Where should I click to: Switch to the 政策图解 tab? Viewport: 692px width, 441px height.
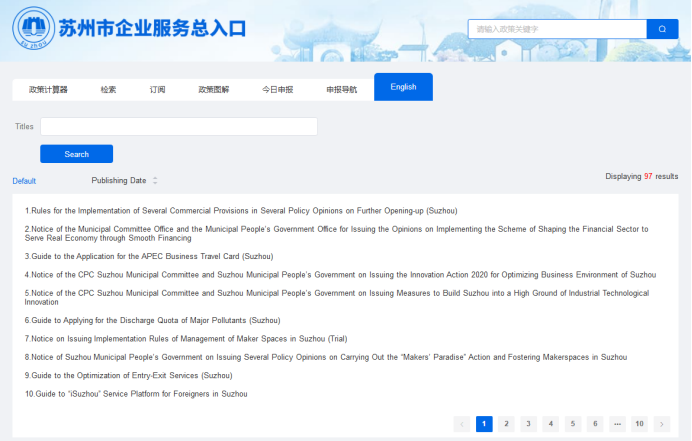213,90
